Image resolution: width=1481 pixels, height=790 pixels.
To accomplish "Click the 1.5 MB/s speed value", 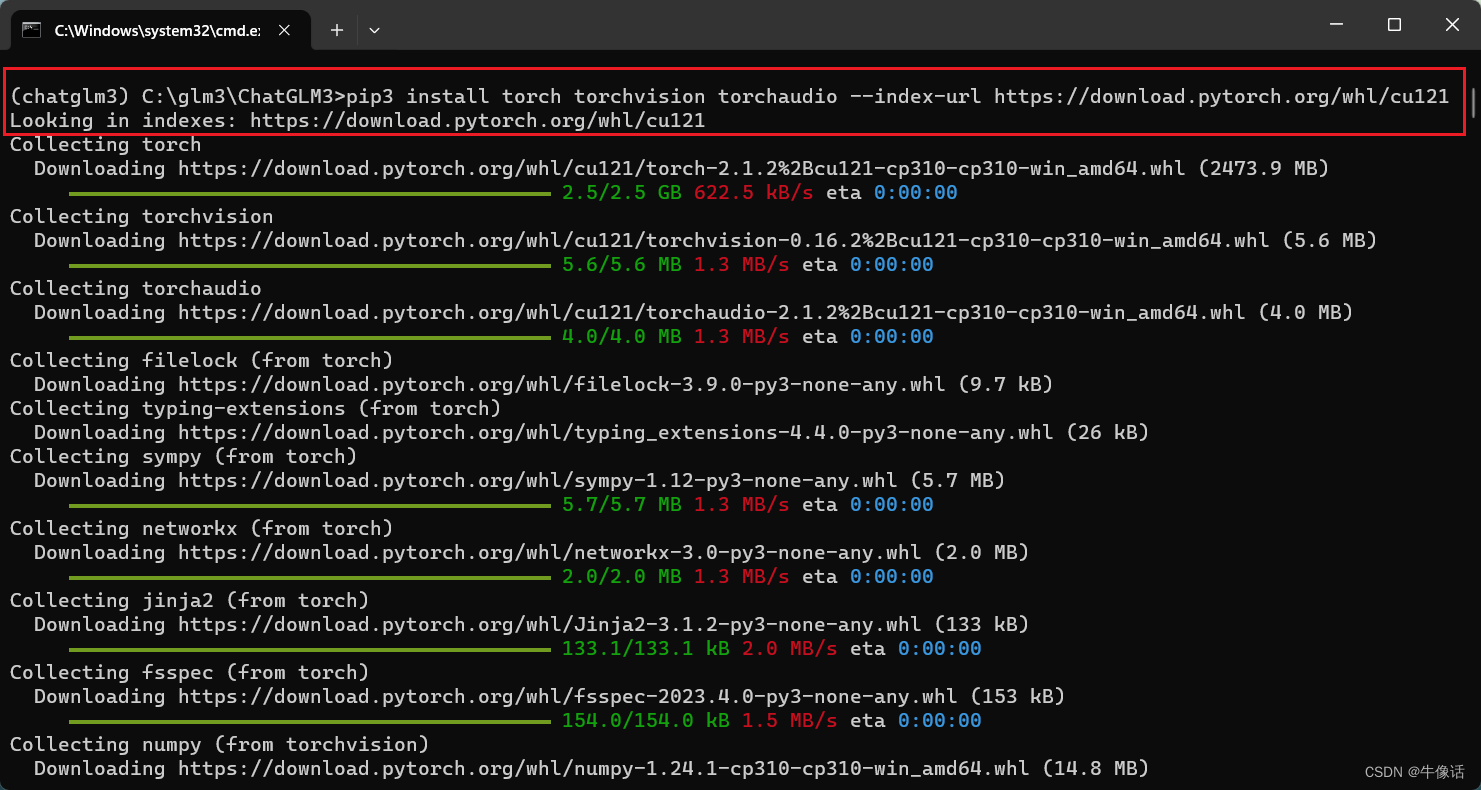I will pyautogui.click(x=789, y=720).
